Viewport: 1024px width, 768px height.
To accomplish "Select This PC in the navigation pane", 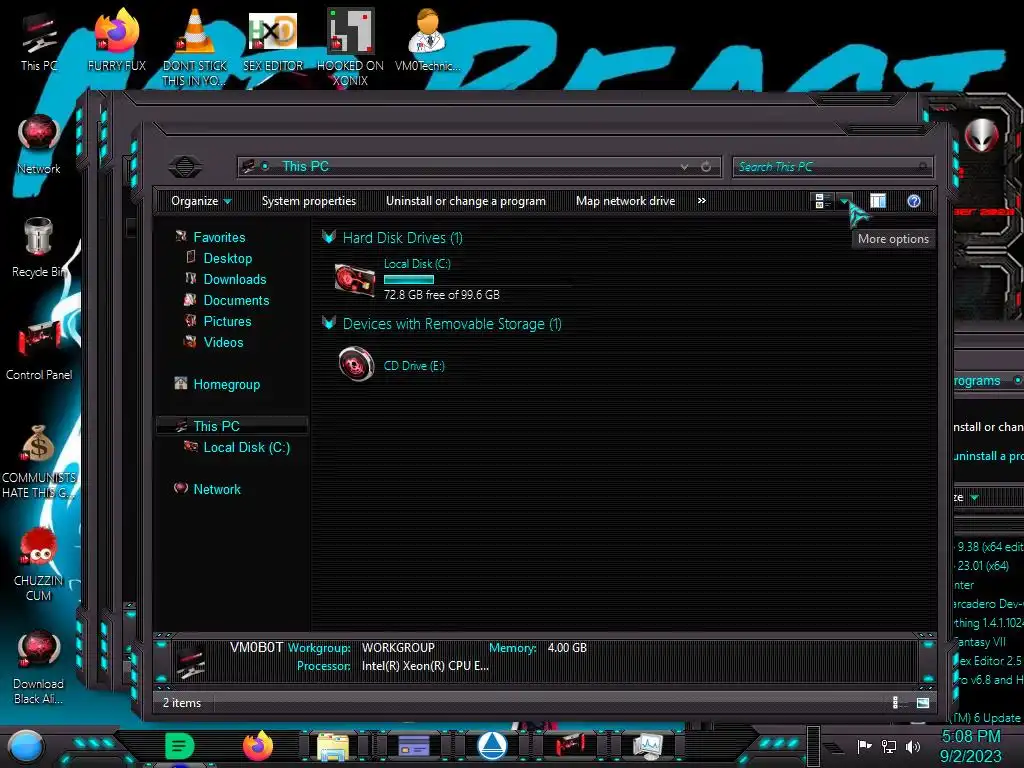I will tap(216, 426).
